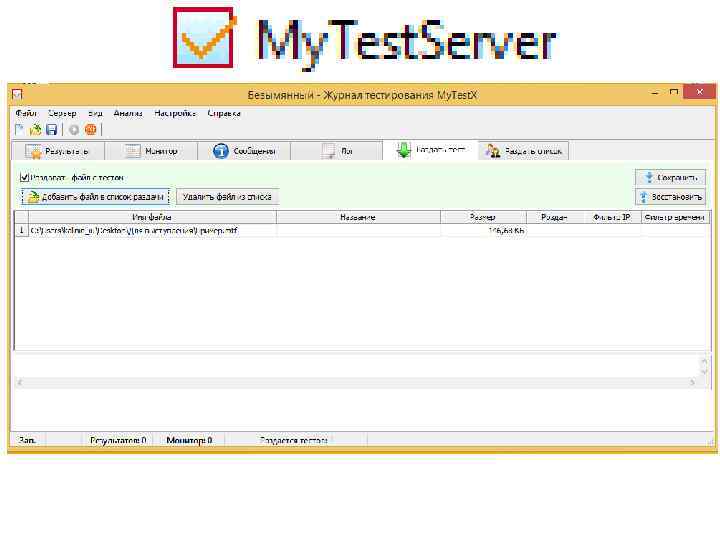720x540 pixels.
Task: Click the gray round toolbar icon
Action: click(x=73, y=130)
